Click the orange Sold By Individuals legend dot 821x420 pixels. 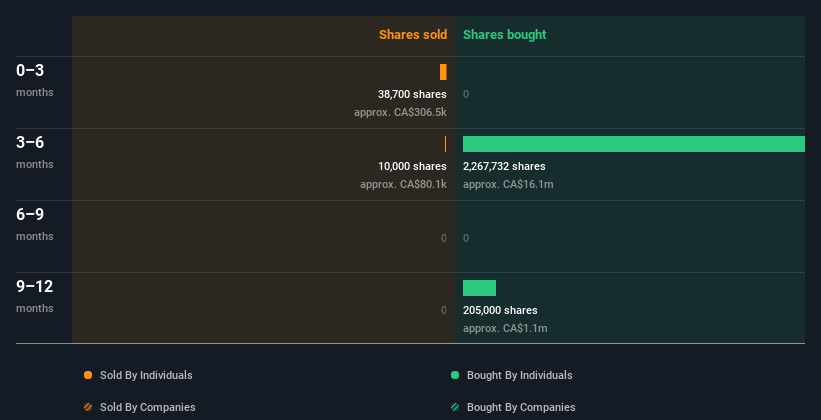88,375
